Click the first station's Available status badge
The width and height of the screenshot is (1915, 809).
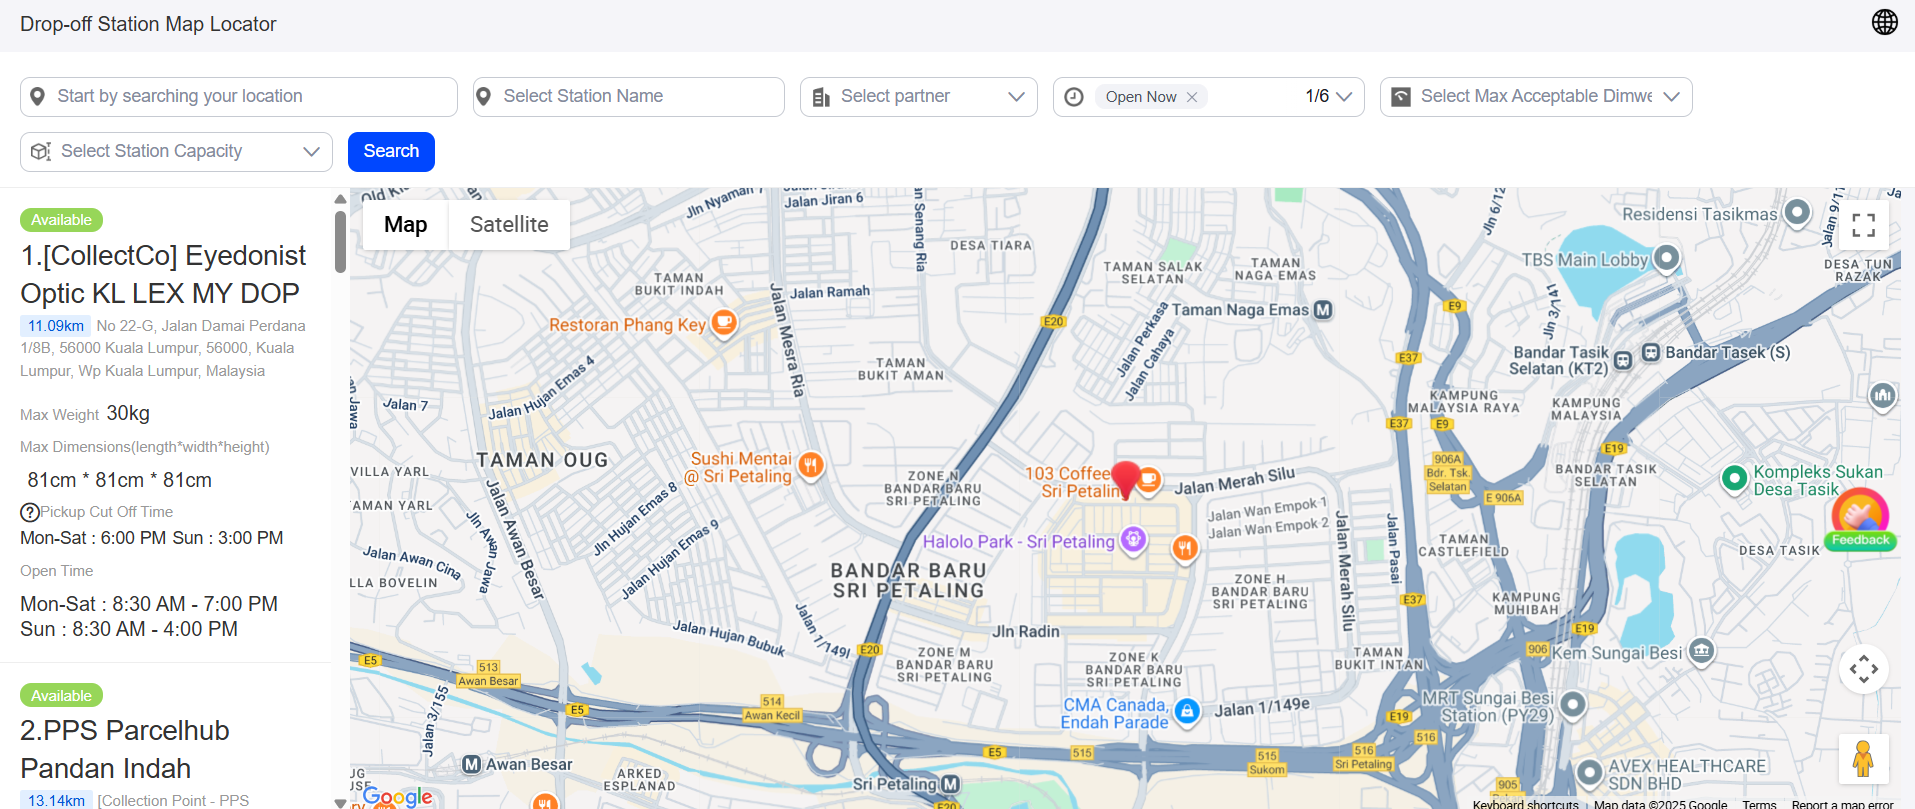click(x=61, y=220)
